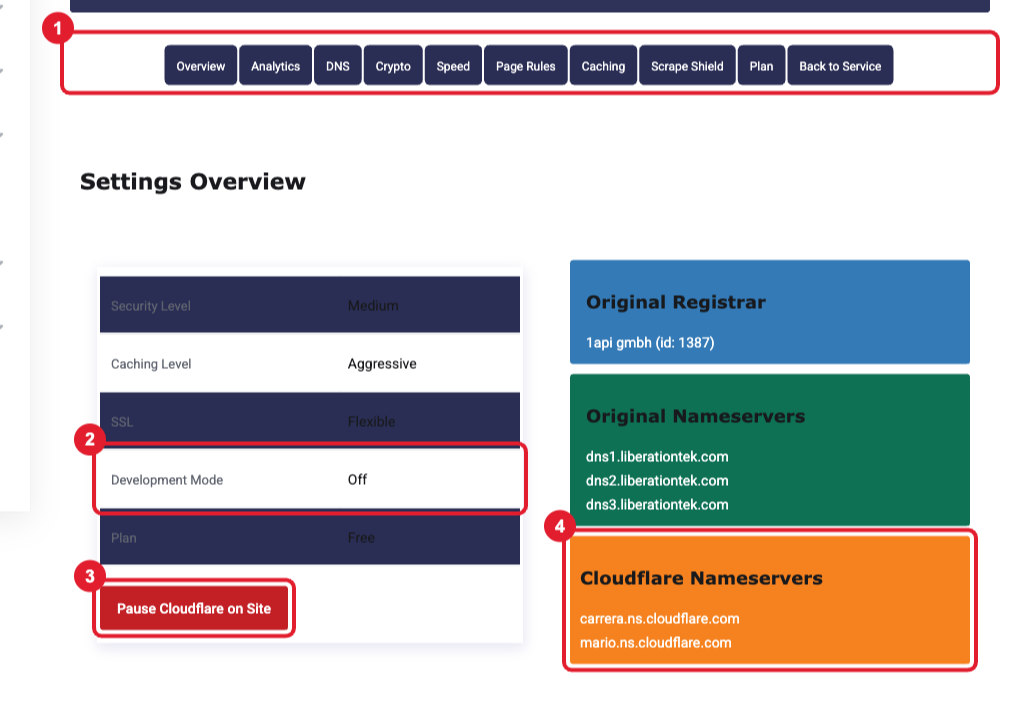View the Plan tab

(761, 66)
